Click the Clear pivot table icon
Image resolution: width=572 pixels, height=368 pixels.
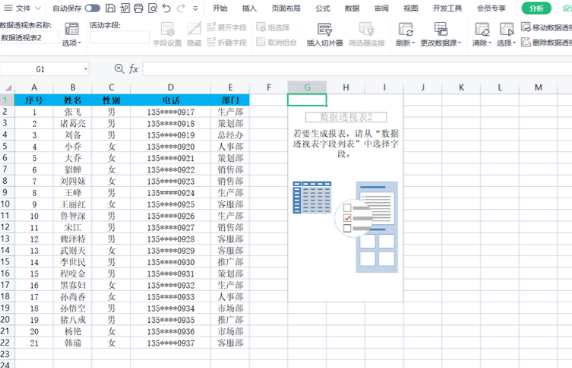pos(482,29)
